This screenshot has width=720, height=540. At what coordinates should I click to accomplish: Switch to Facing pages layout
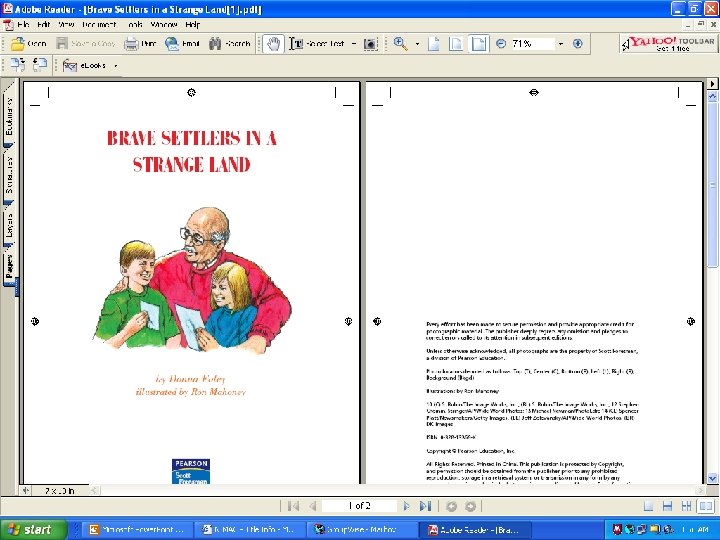(x=705, y=506)
